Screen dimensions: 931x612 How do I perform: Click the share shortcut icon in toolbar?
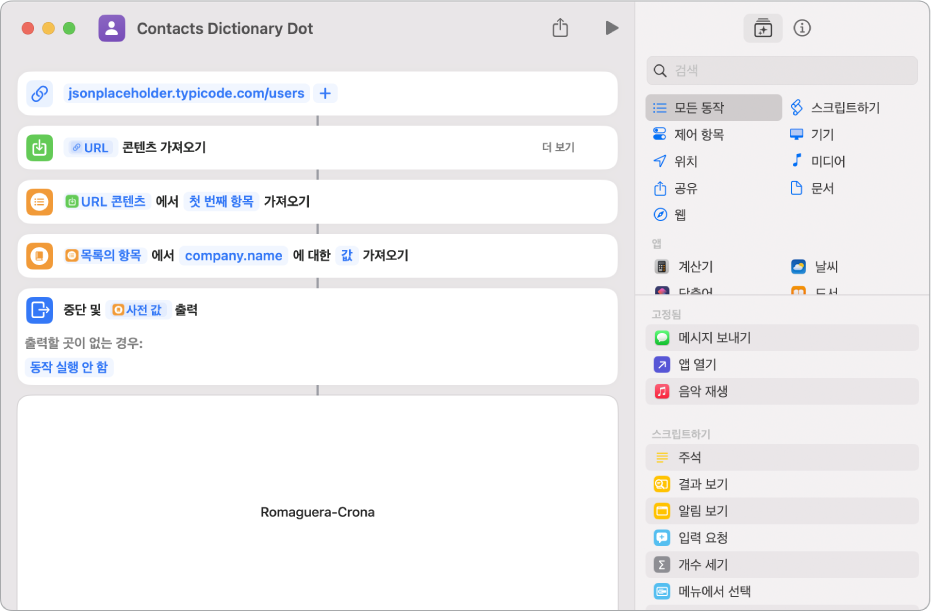(x=560, y=28)
